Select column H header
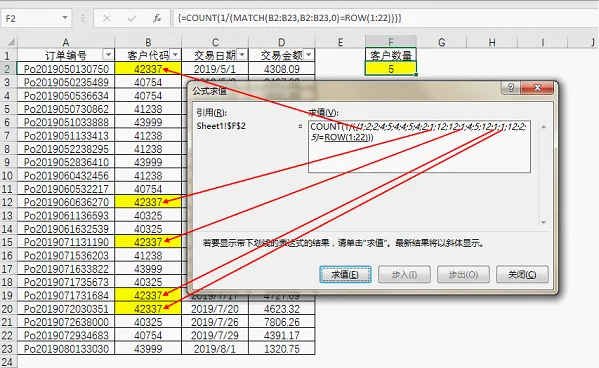Screen dimensions: 599x368 pyautogui.click(x=492, y=42)
